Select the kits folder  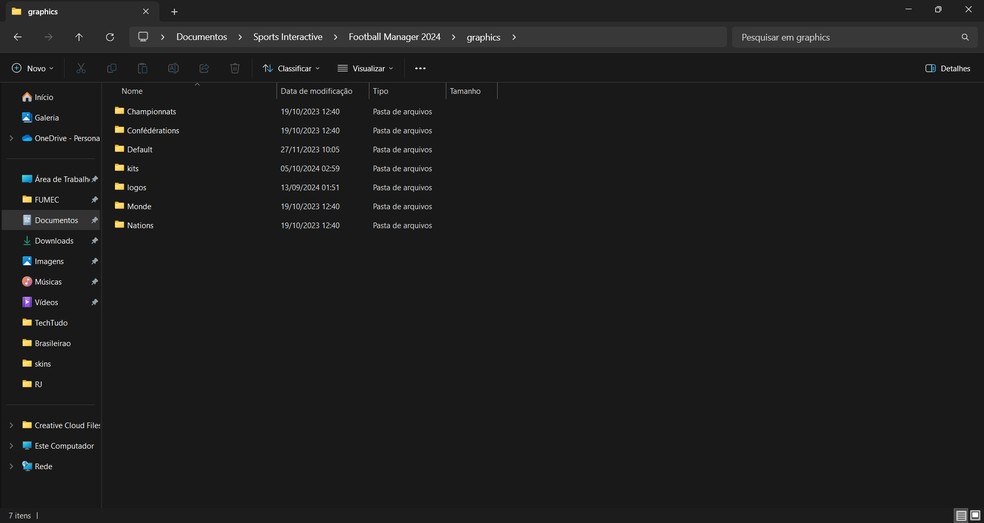coord(133,169)
